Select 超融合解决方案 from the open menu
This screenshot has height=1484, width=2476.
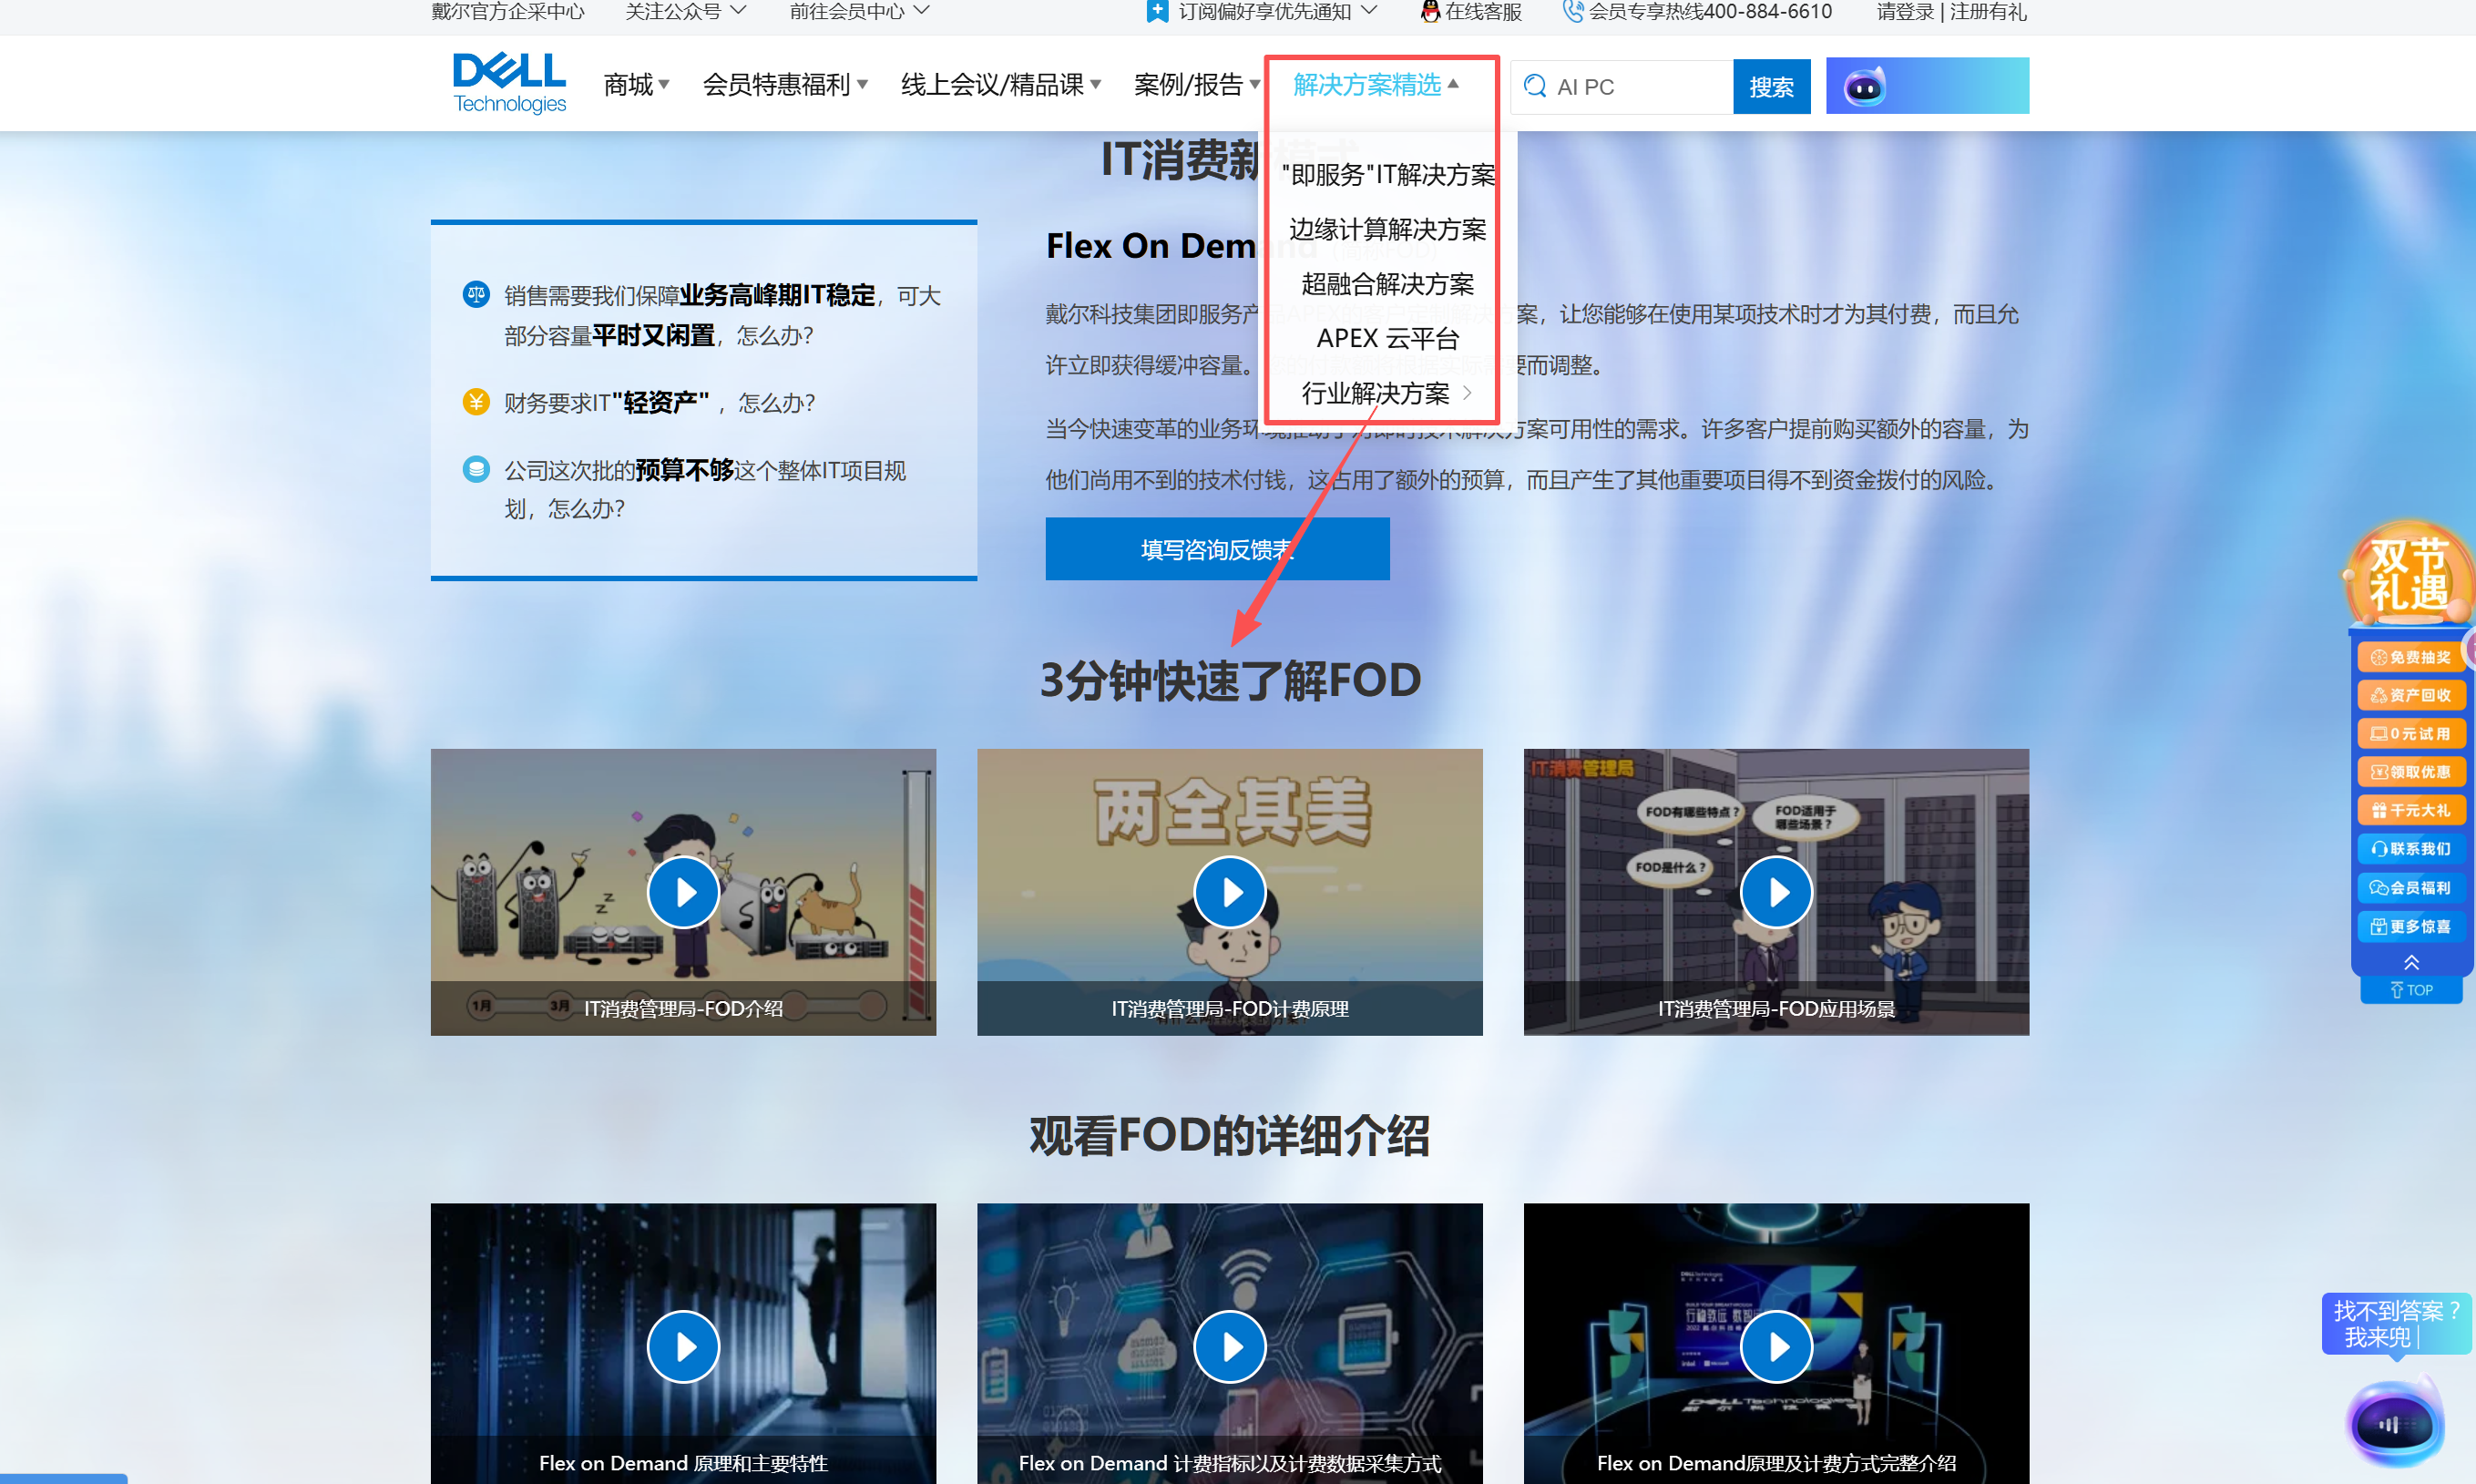1388,284
